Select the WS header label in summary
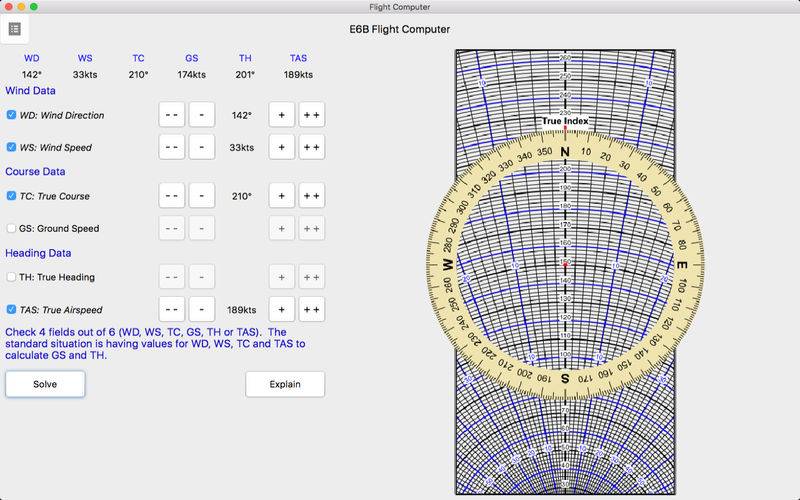 [x=85, y=58]
